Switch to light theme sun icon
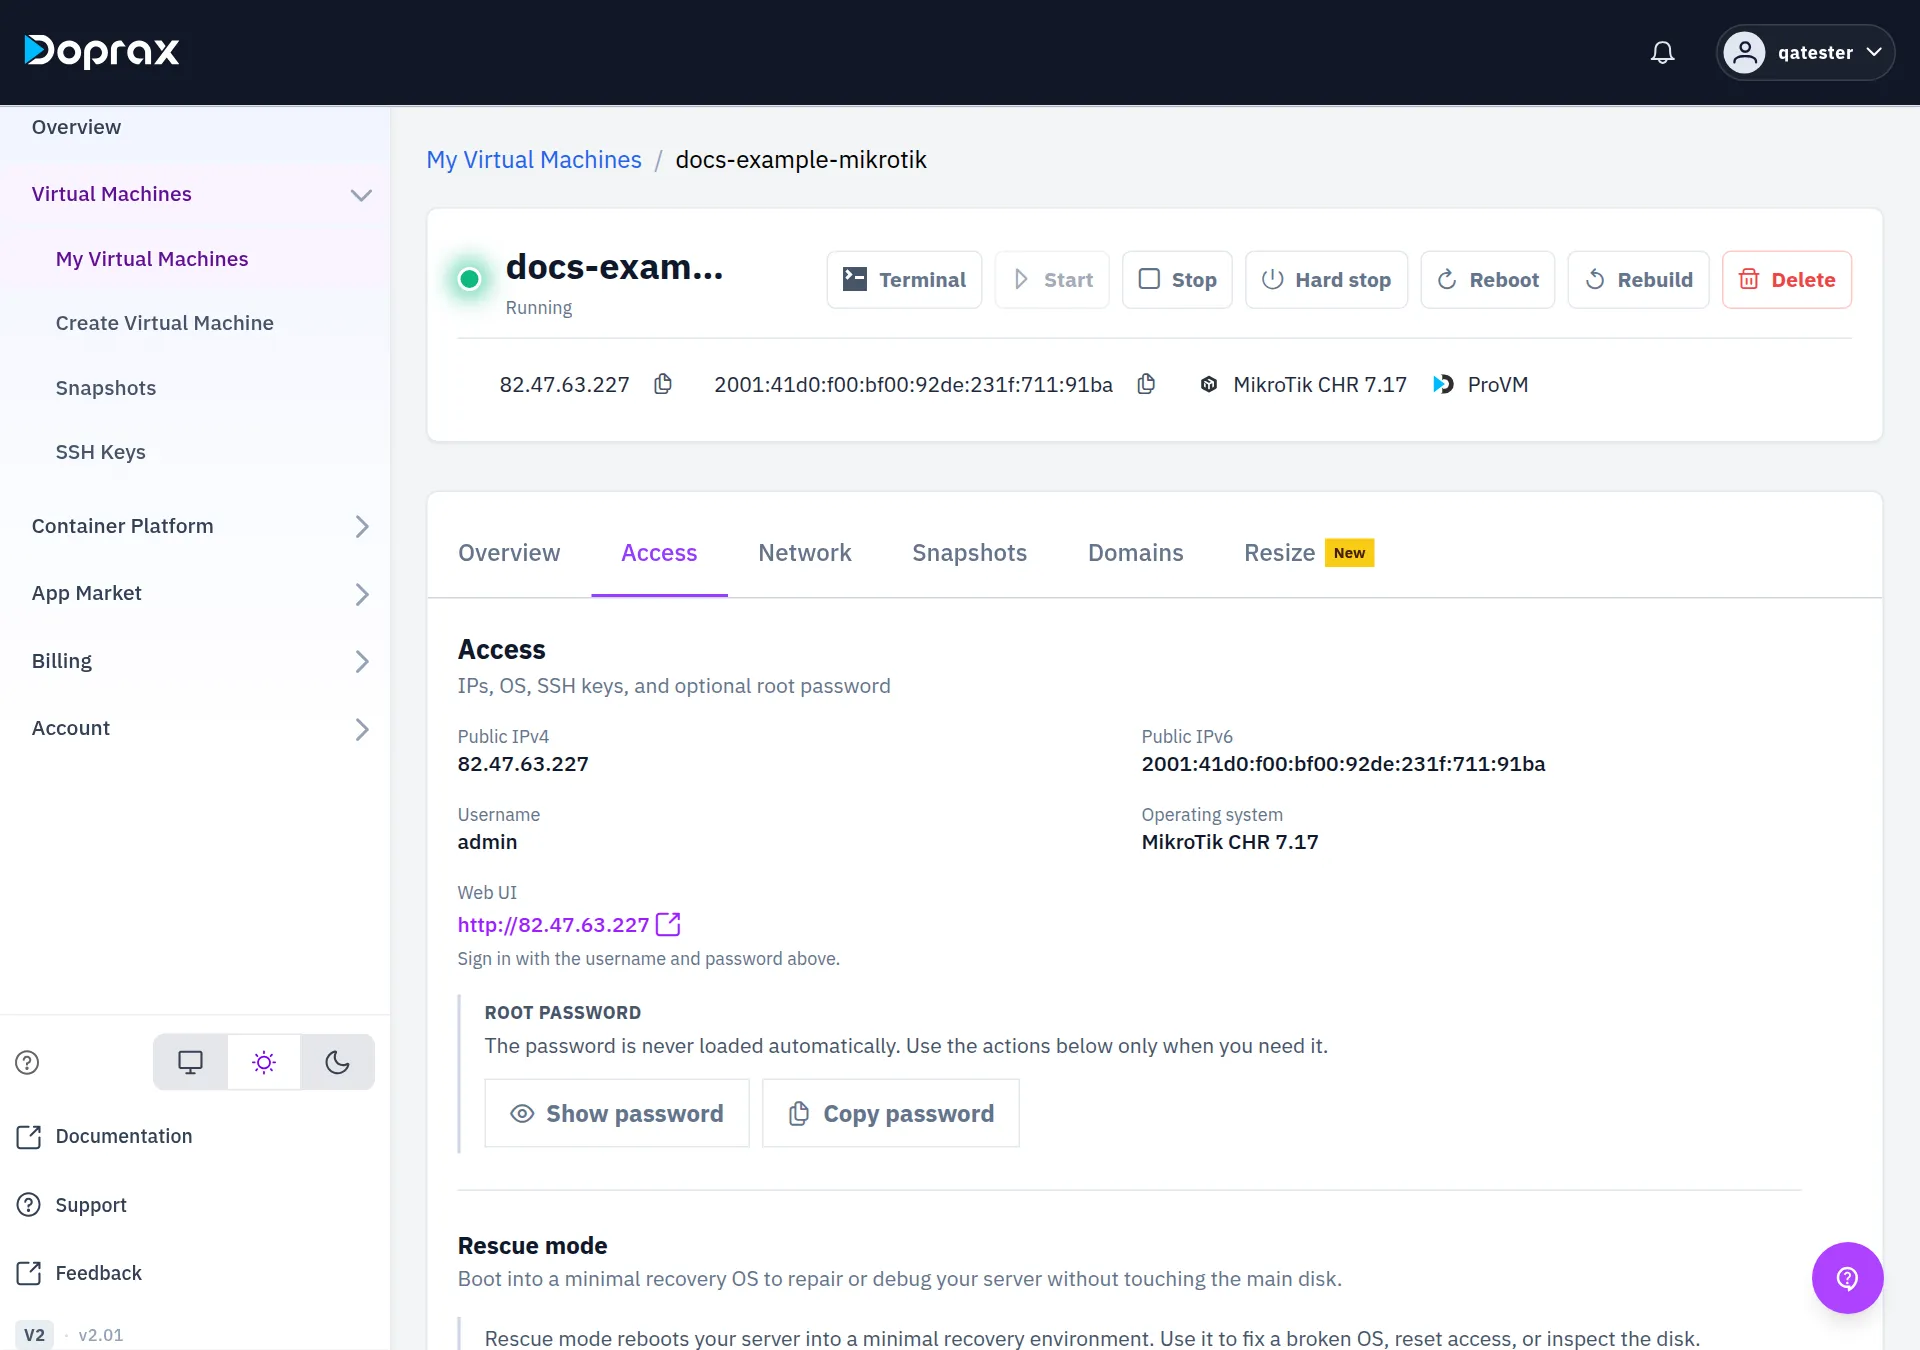The image size is (1920, 1350). pos(264,1062)
